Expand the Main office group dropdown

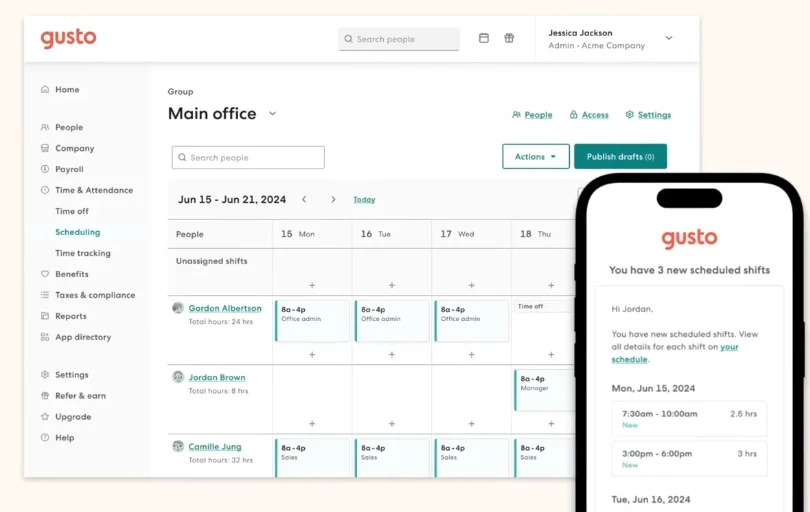point(272,114)
